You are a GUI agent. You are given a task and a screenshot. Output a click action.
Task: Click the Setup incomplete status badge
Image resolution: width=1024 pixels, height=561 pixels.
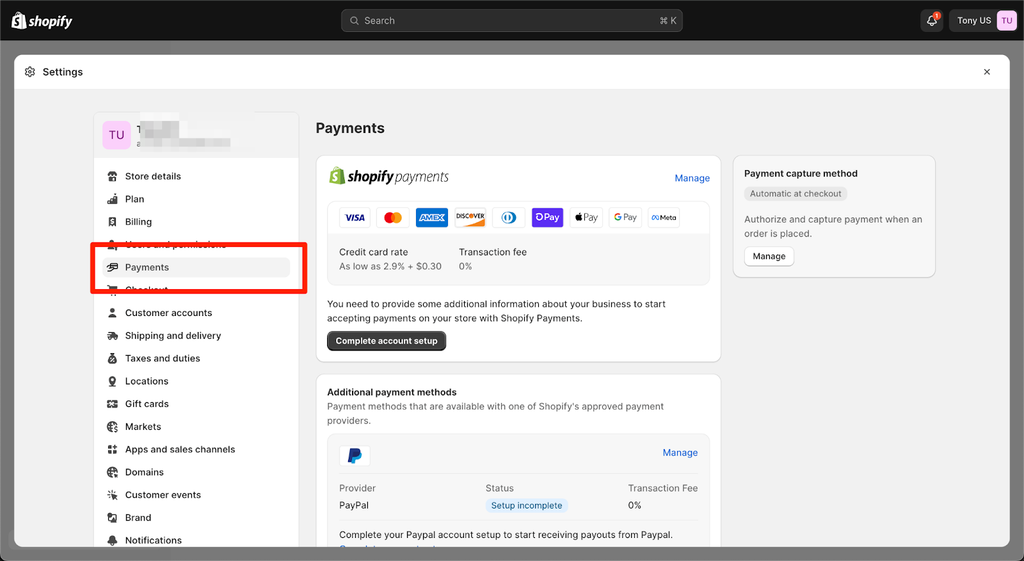(526, 505)
